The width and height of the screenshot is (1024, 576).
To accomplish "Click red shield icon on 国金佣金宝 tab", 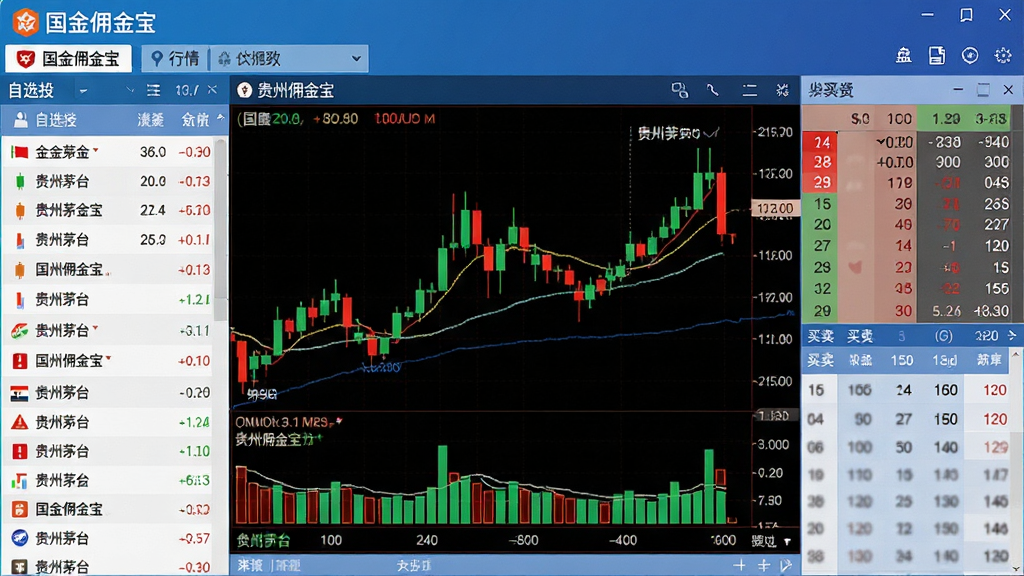I will pos(25,59).
